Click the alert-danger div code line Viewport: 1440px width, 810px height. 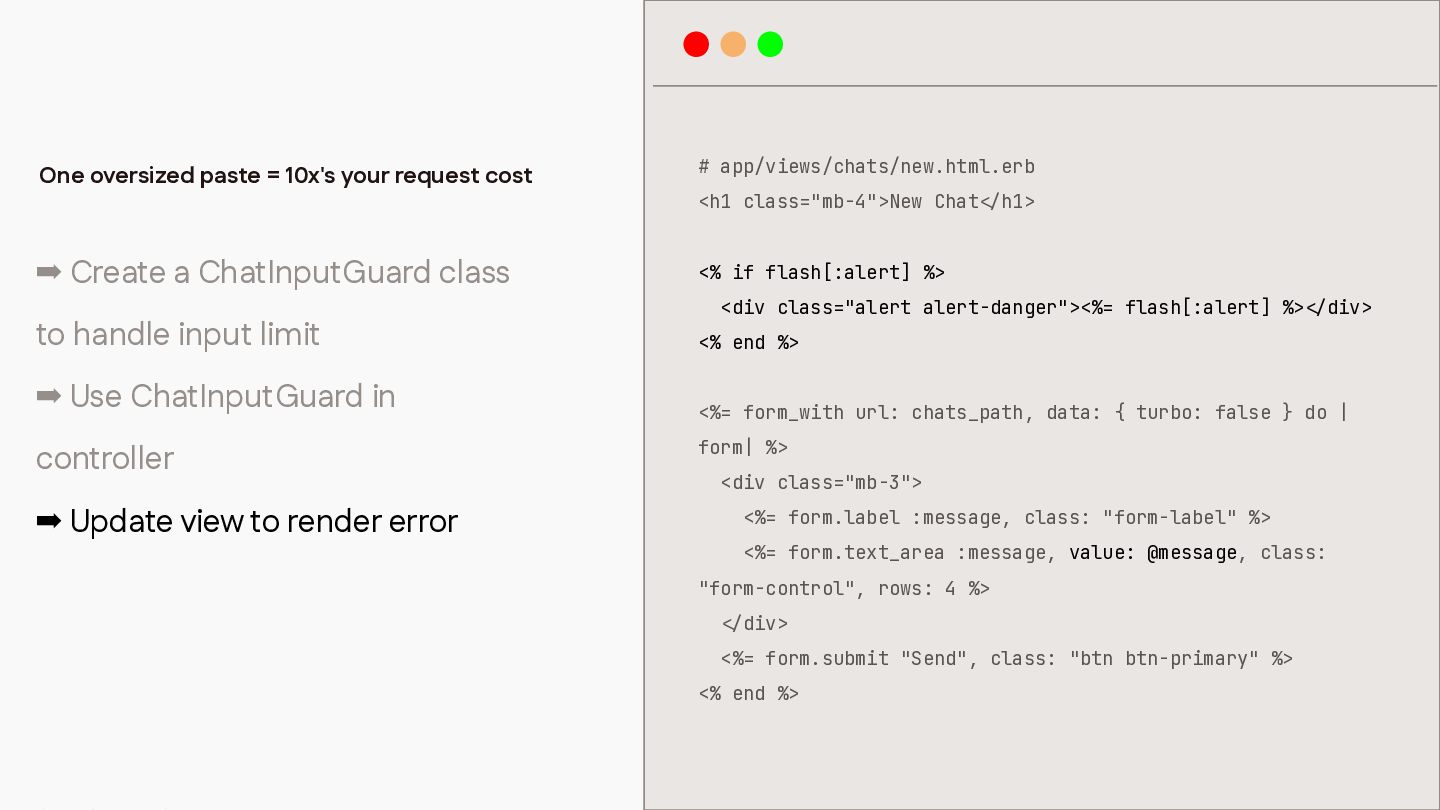1046,307
